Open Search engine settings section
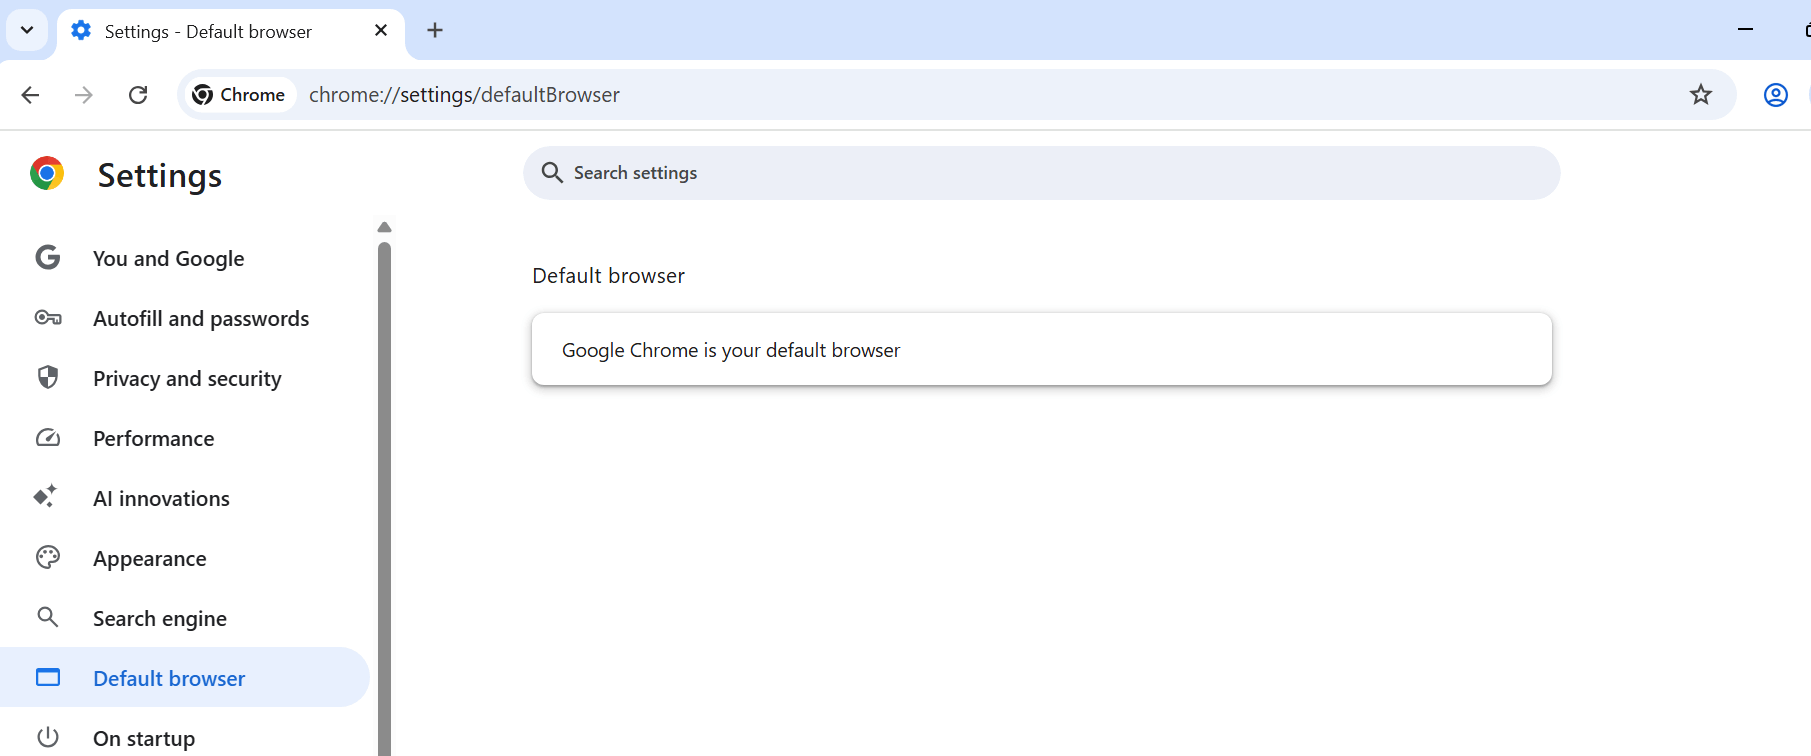Screen dimensions: 1811x756 185,618
